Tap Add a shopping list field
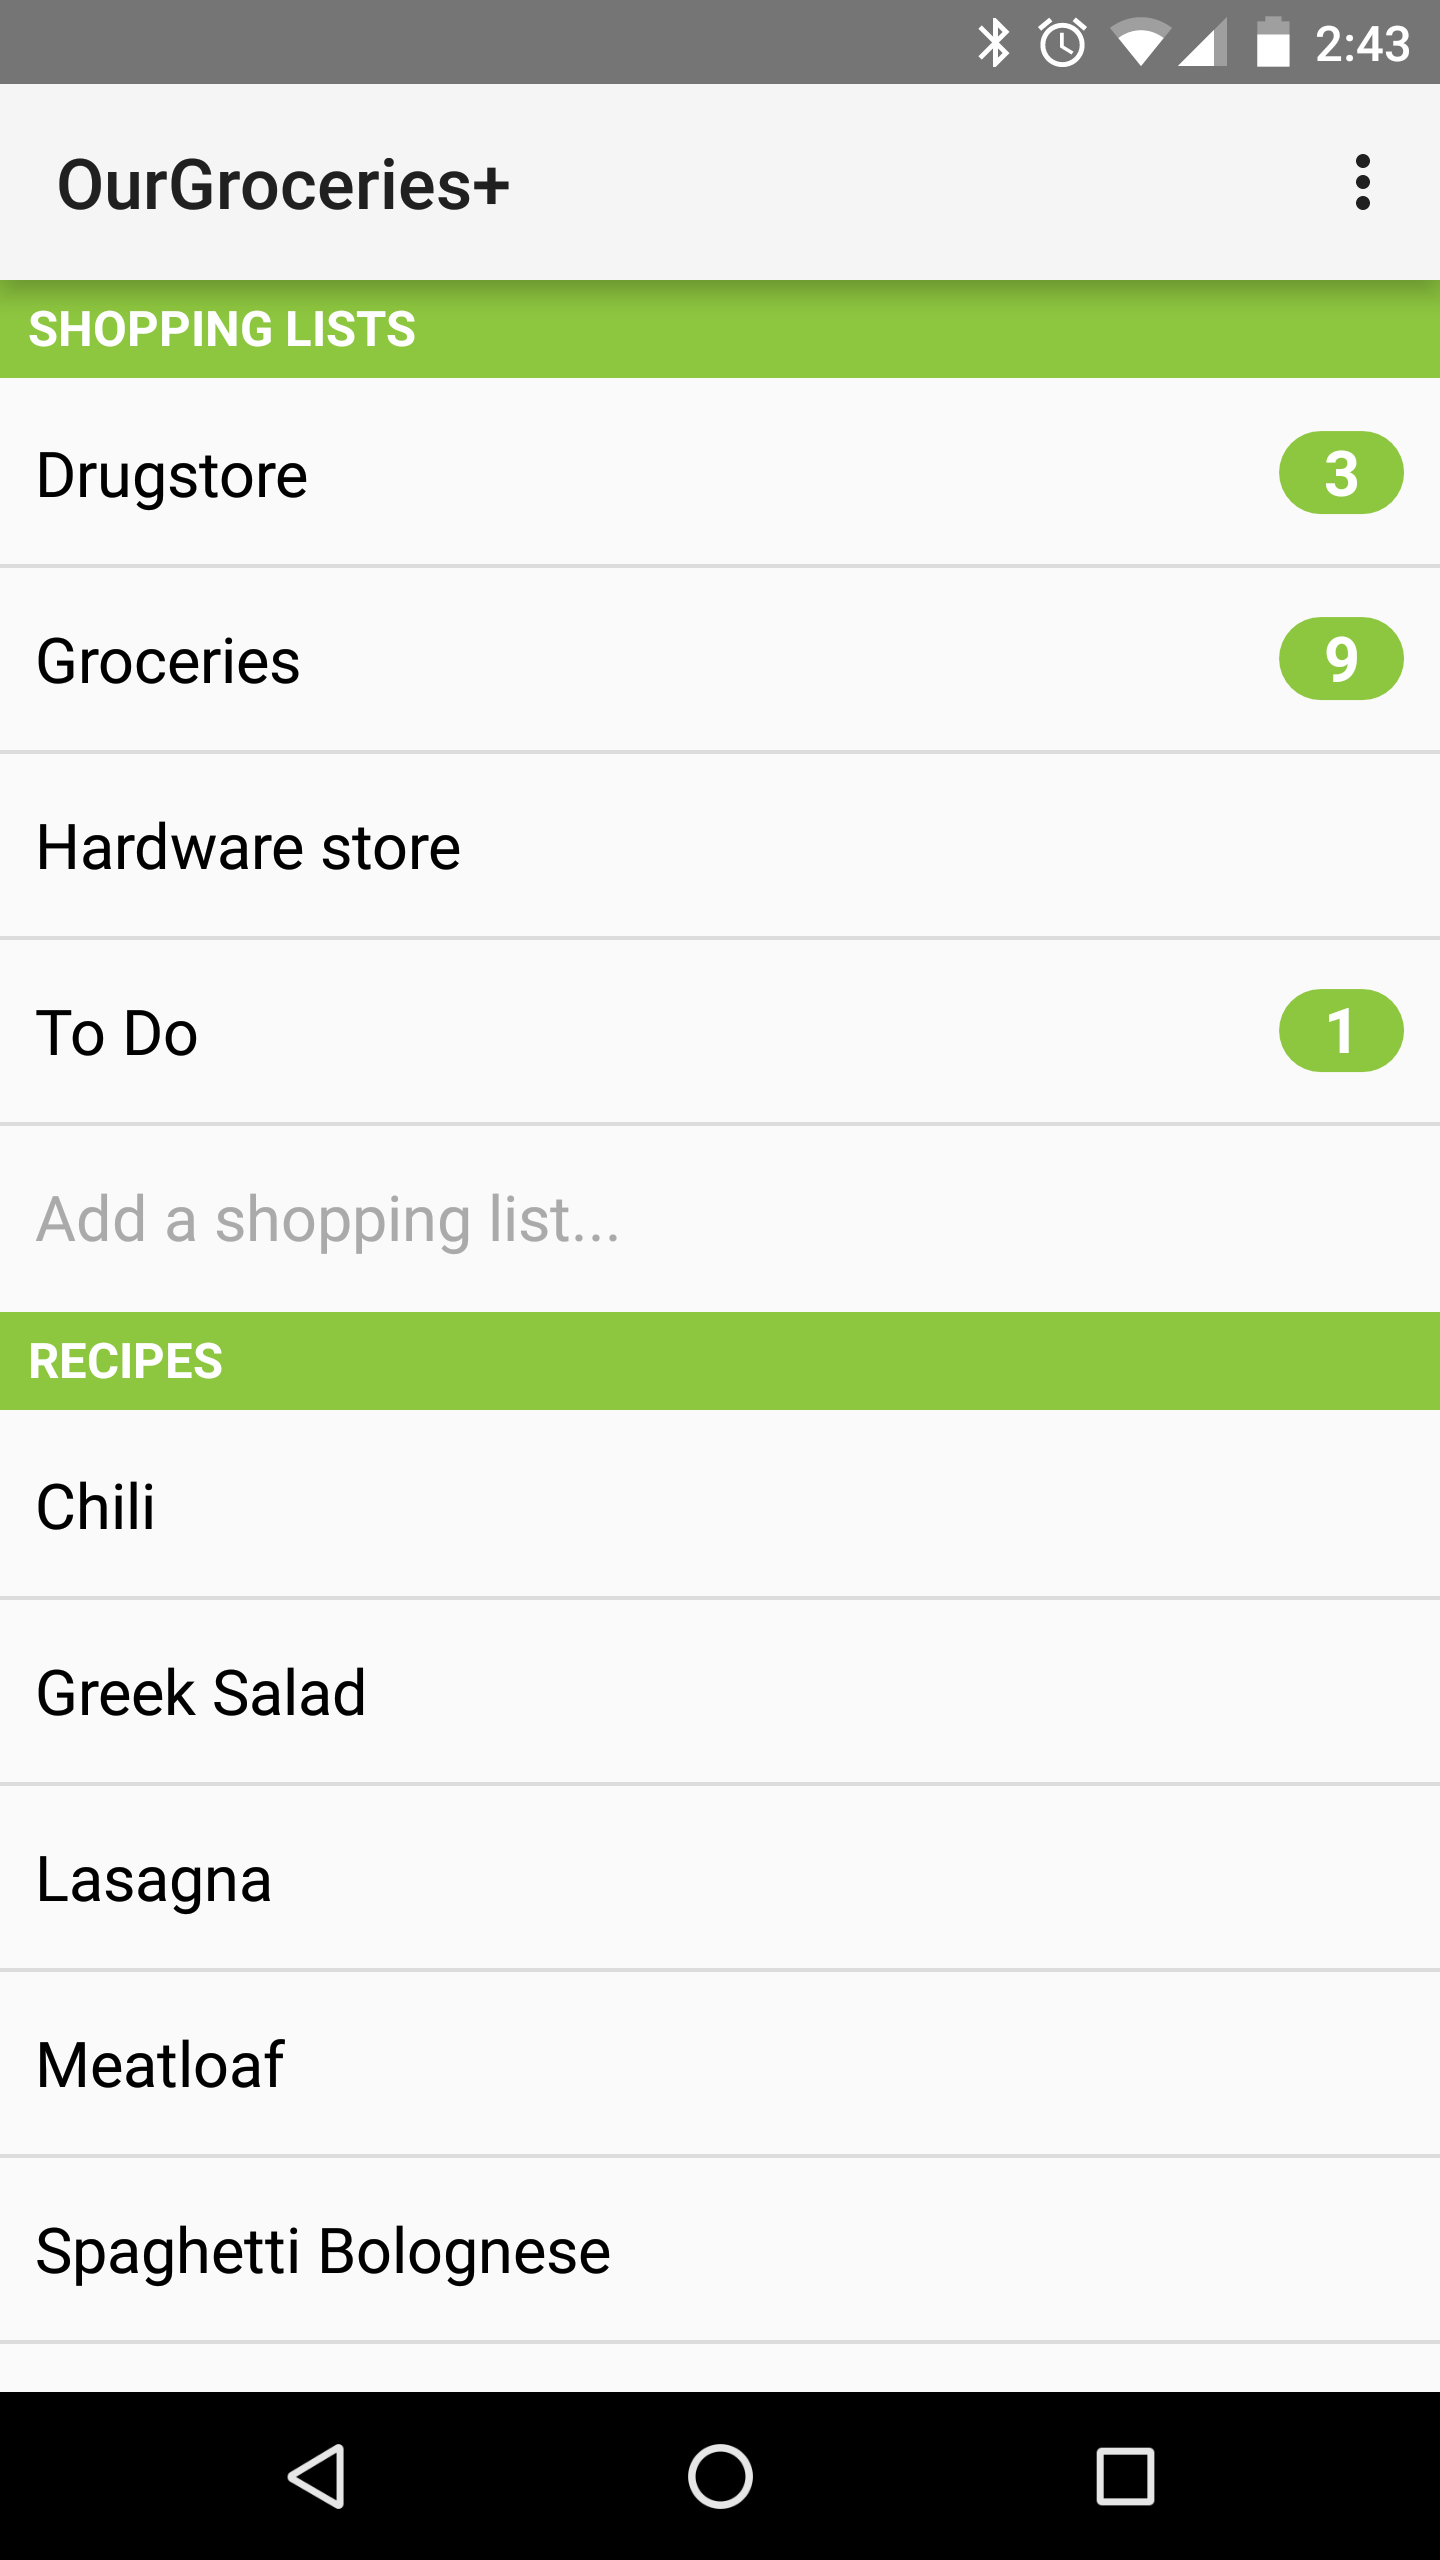The height and width of the screenshot is (2560, 1440). 720,1219
